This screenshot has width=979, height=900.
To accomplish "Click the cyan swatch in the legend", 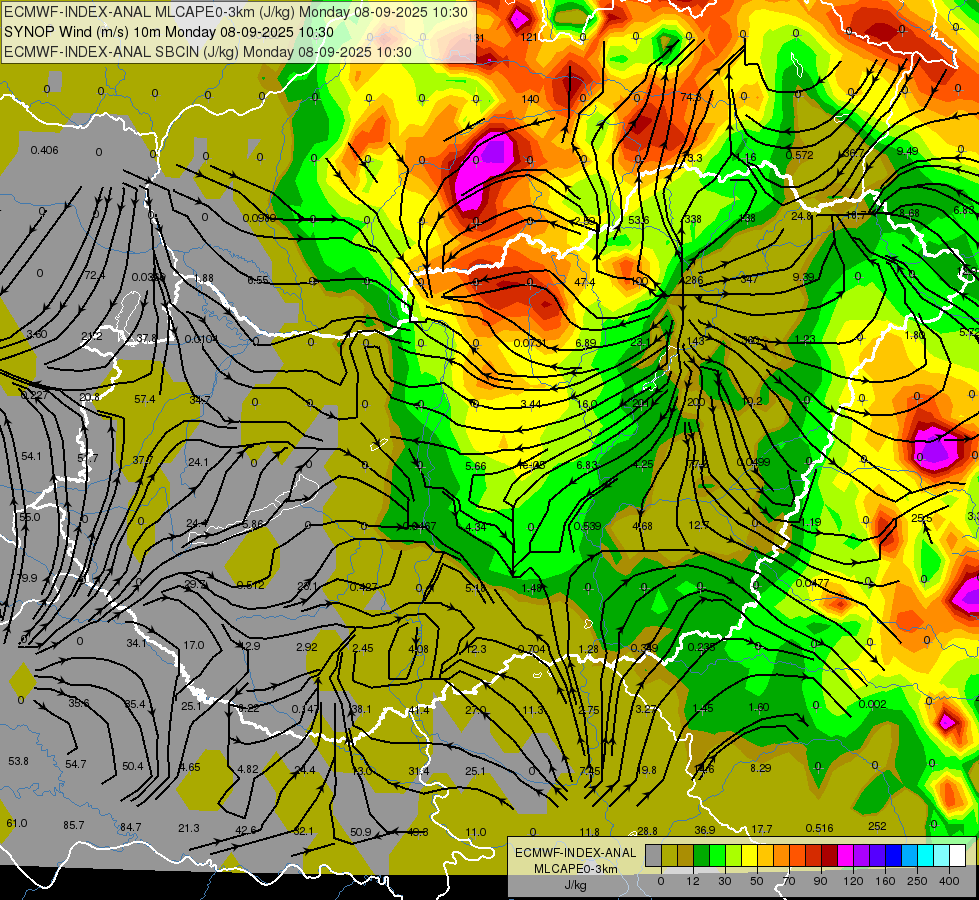I will click(925, 855).
